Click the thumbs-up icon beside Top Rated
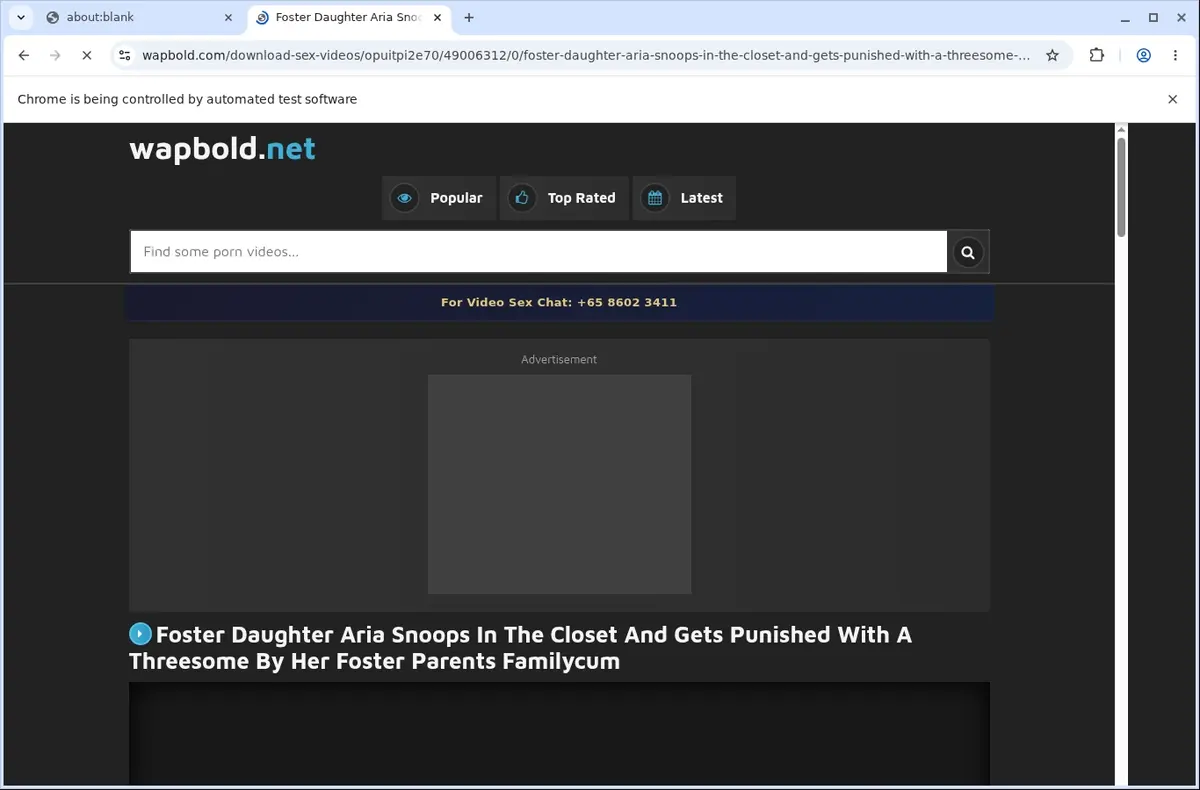 [x=521, y=198]
